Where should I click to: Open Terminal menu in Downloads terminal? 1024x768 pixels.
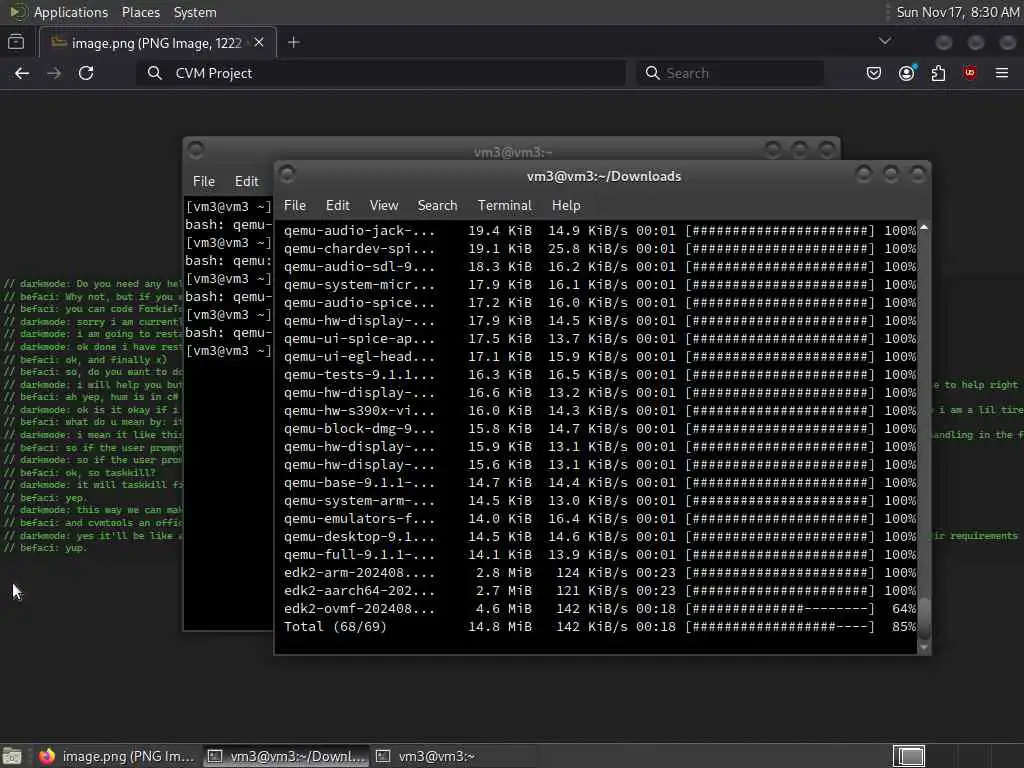coord(505,206)
